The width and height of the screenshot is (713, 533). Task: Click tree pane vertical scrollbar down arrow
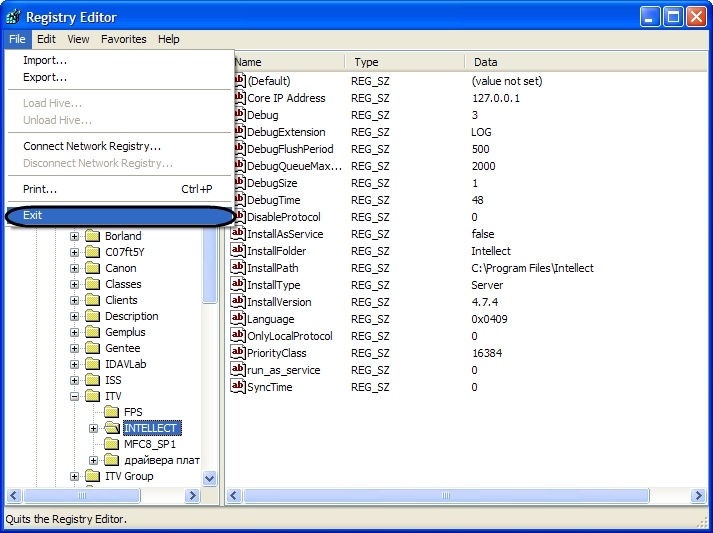click(209, 479)
